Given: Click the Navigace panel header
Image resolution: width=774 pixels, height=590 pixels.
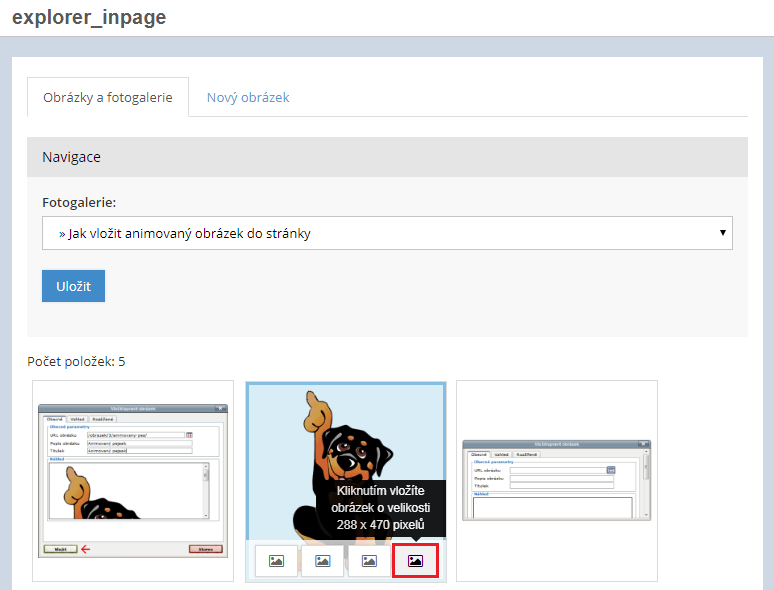Looking at the screenshot, I should [x=387, y=157].
